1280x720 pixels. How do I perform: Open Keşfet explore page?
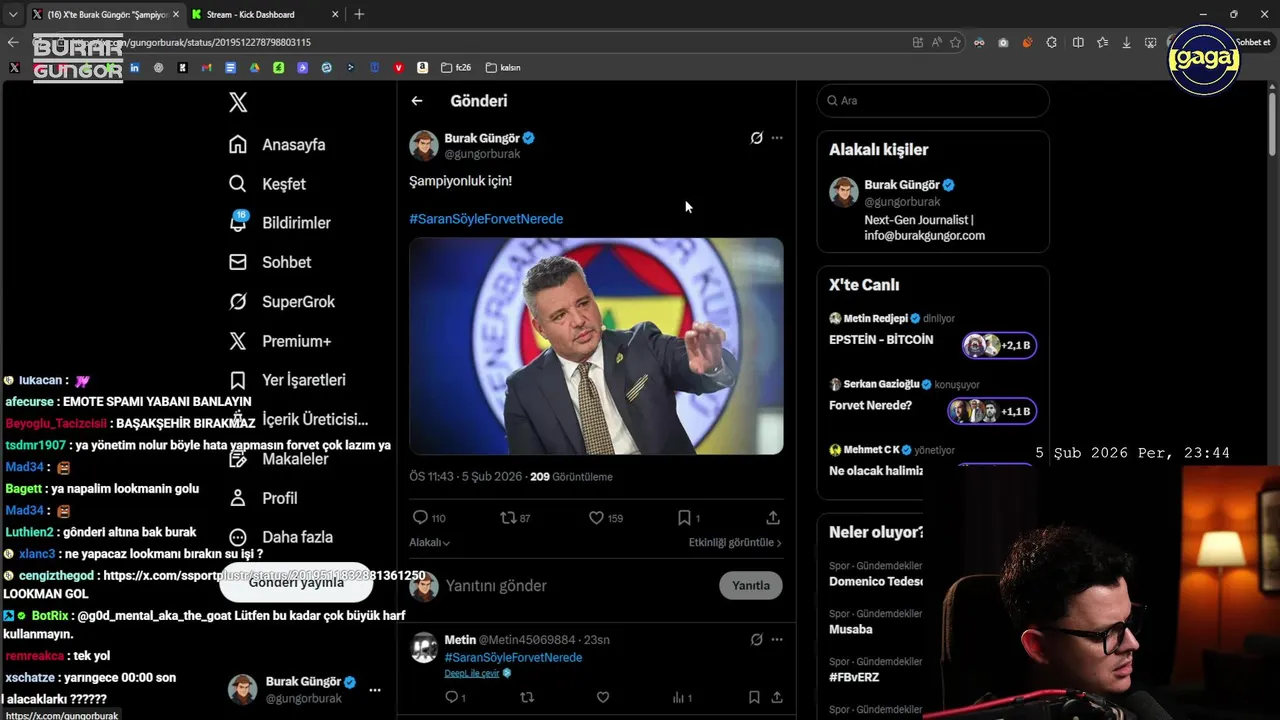pos(267,184)
